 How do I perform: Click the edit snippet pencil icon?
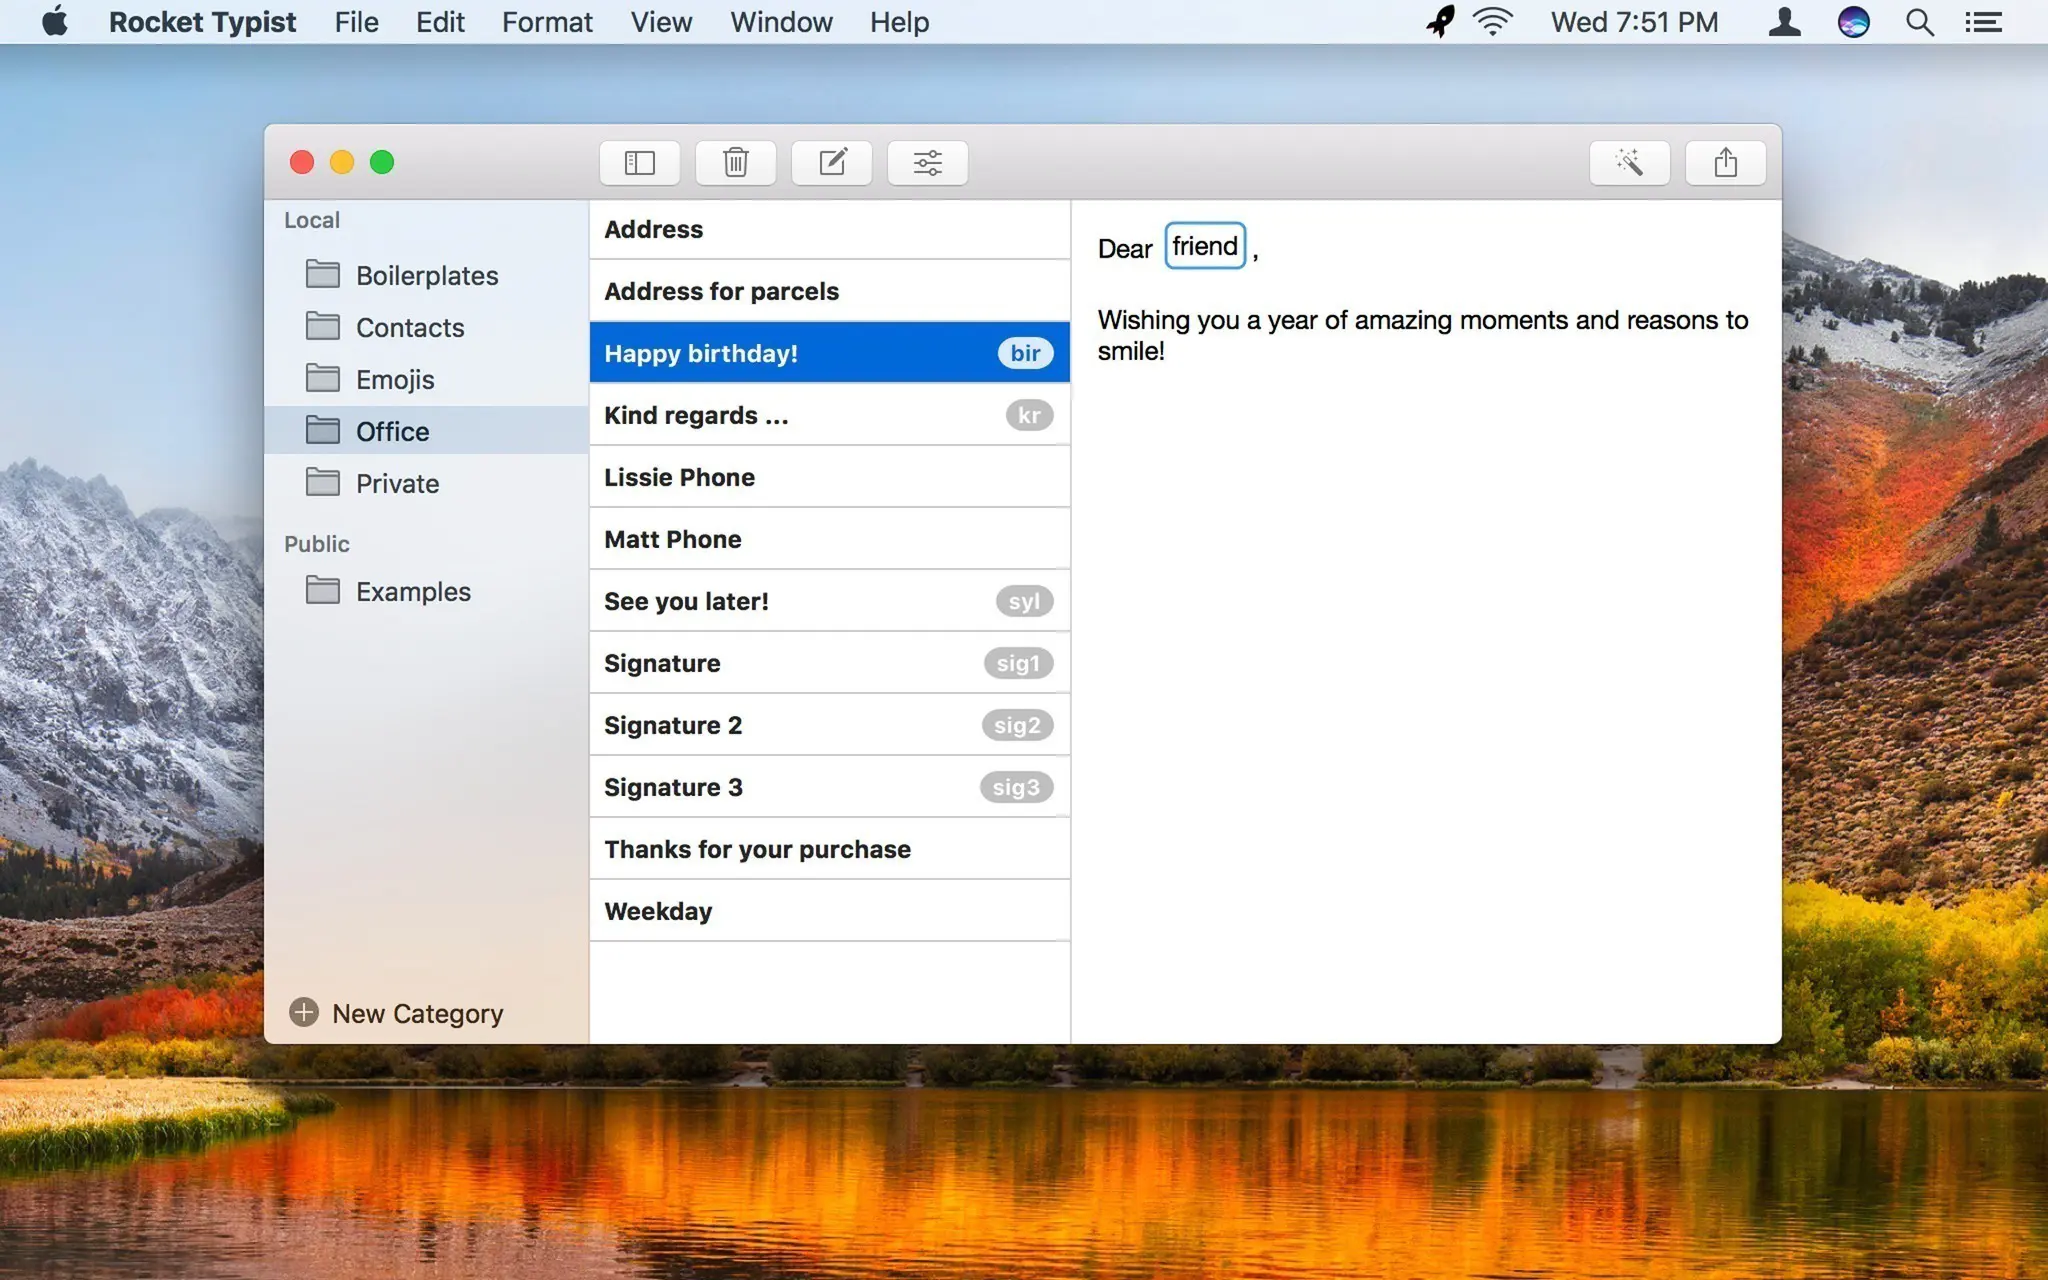[832, 162]
